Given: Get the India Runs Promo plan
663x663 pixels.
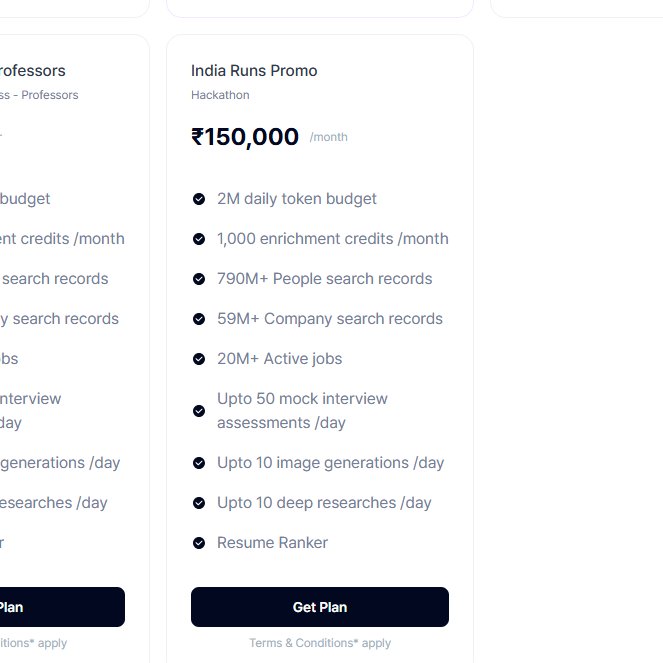Looking at the screenshot, I should (x=320, y=607).
